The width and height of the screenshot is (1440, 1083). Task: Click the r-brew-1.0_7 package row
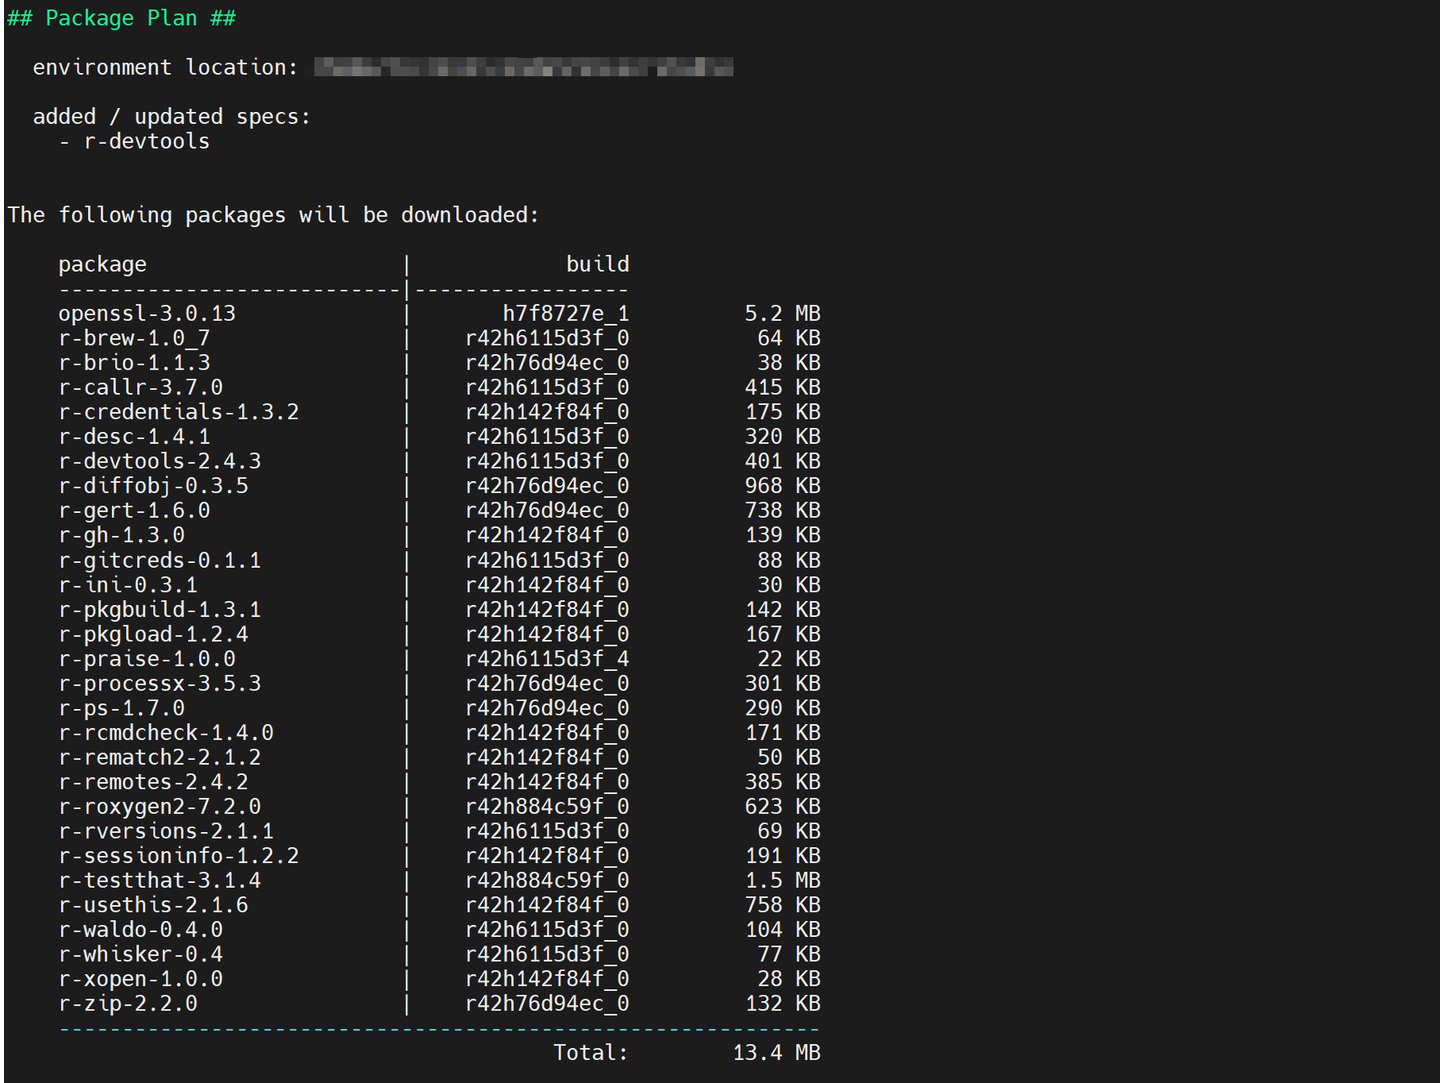coord(439,338)
